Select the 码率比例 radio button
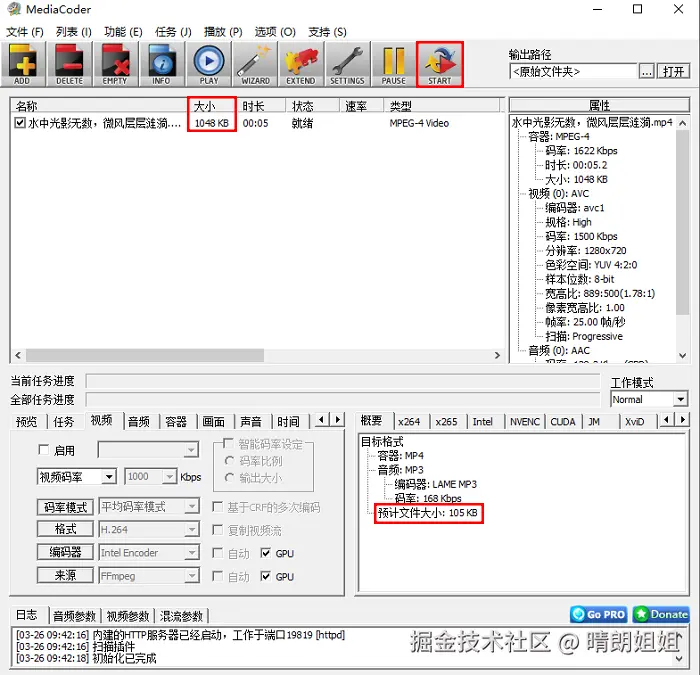Viewport: 700px width, 675px height. (229, 461)
